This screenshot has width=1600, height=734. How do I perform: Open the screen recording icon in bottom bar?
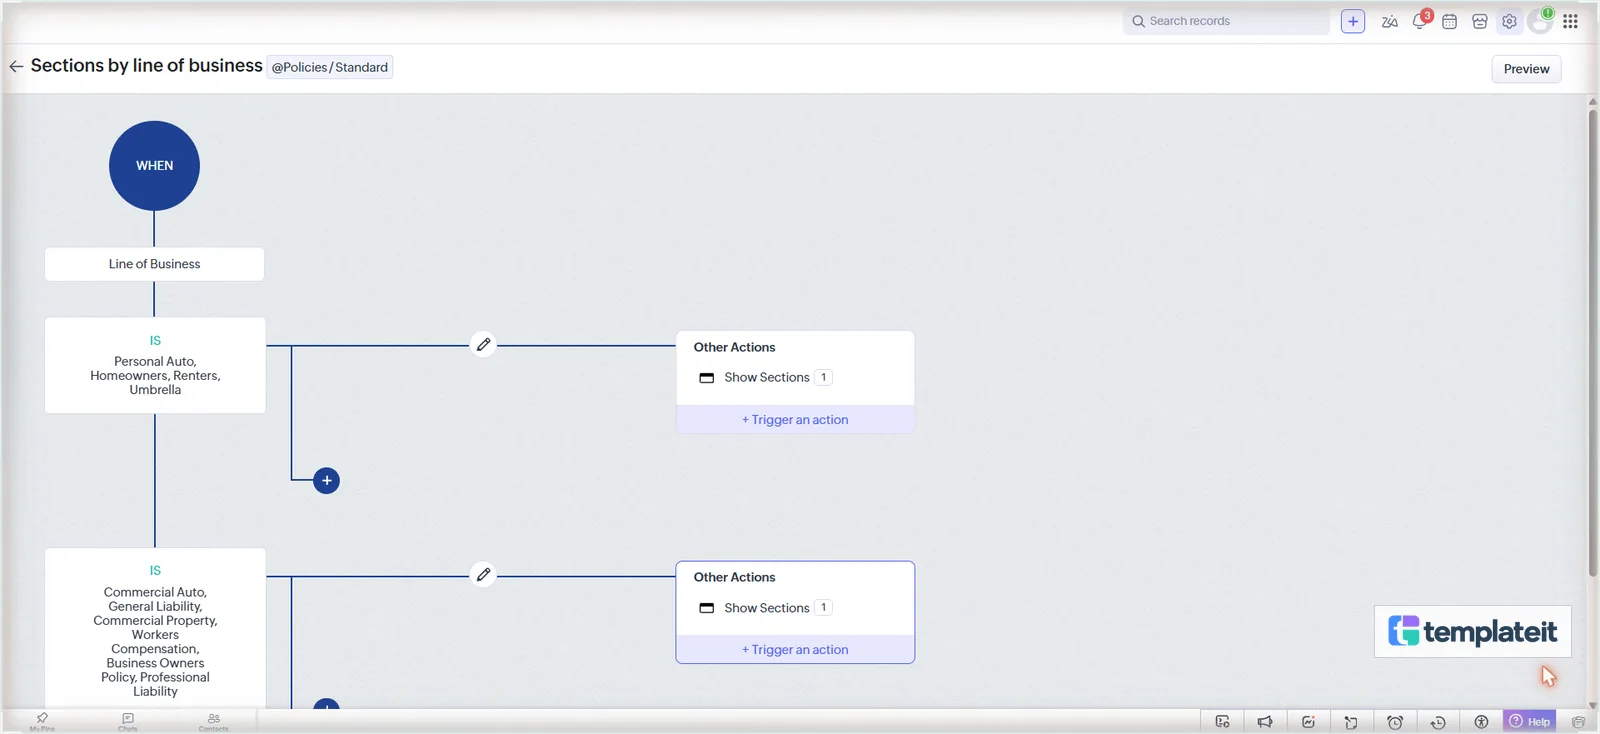click(x=1222, y=722)
